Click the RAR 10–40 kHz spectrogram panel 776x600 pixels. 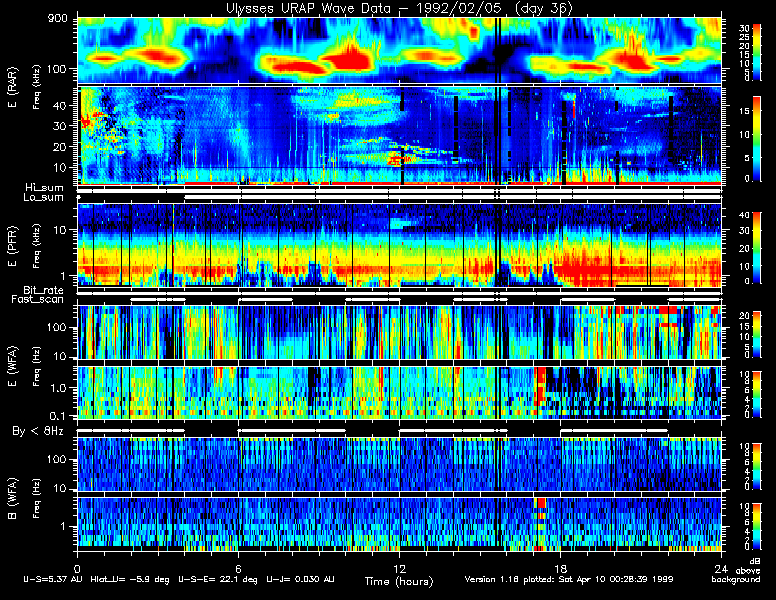[399, 136]
